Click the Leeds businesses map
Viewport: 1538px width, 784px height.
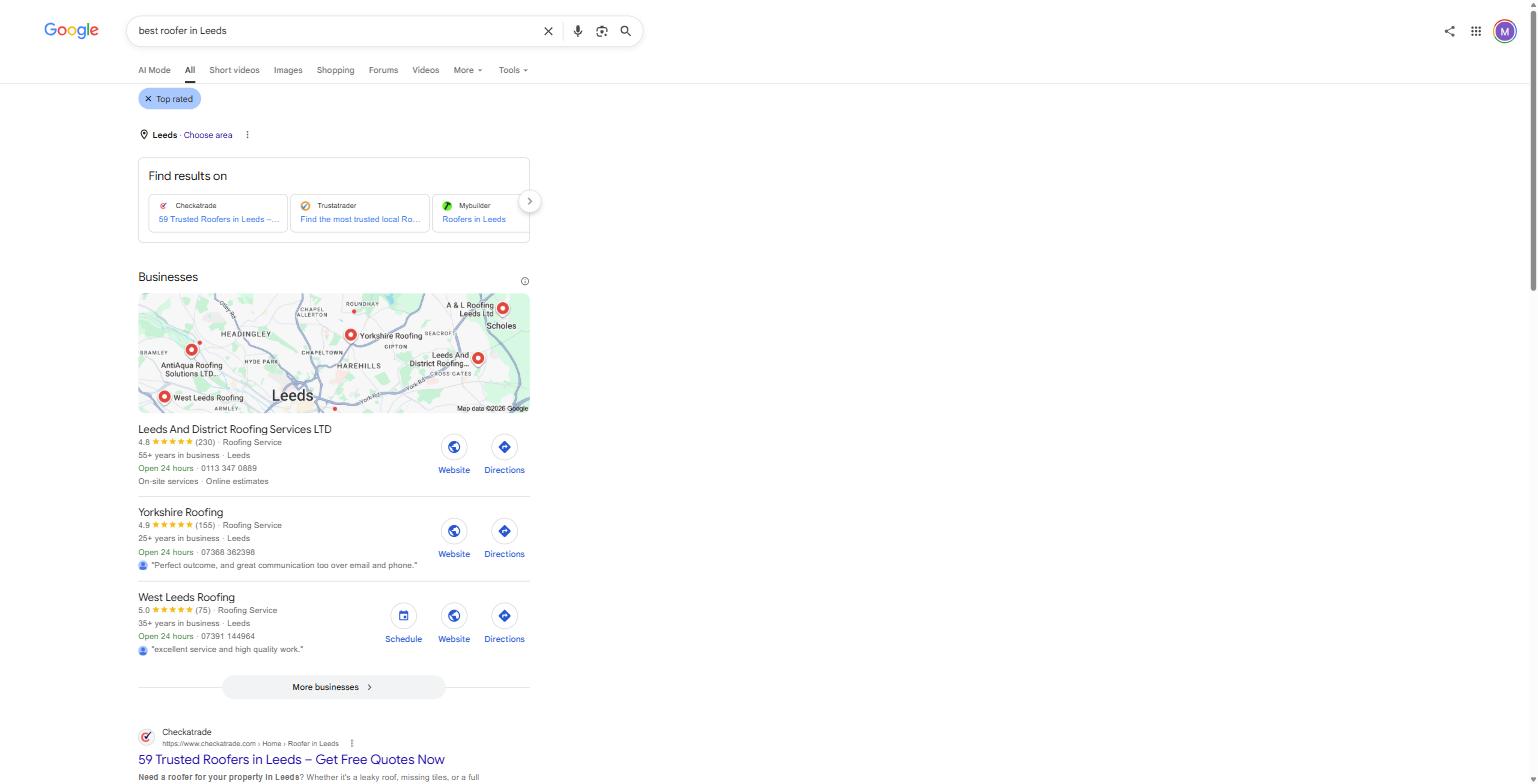coord(334,353)
